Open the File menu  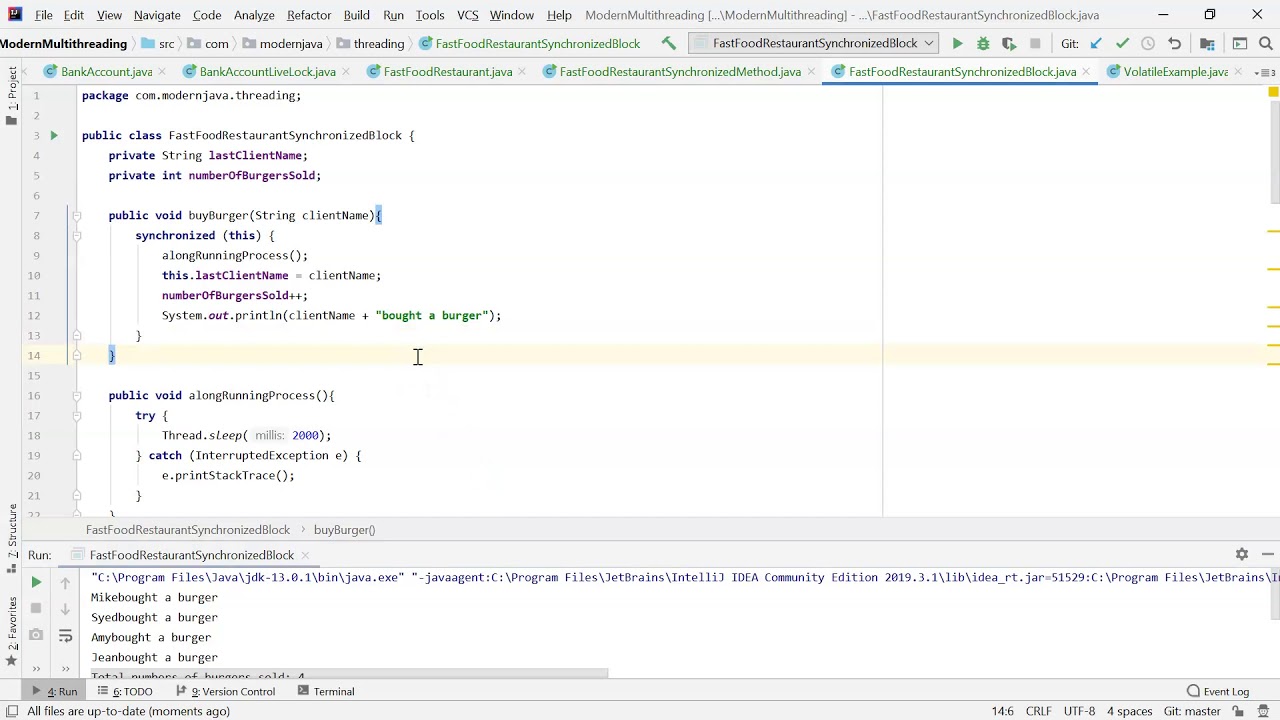[x=44, y=15]
